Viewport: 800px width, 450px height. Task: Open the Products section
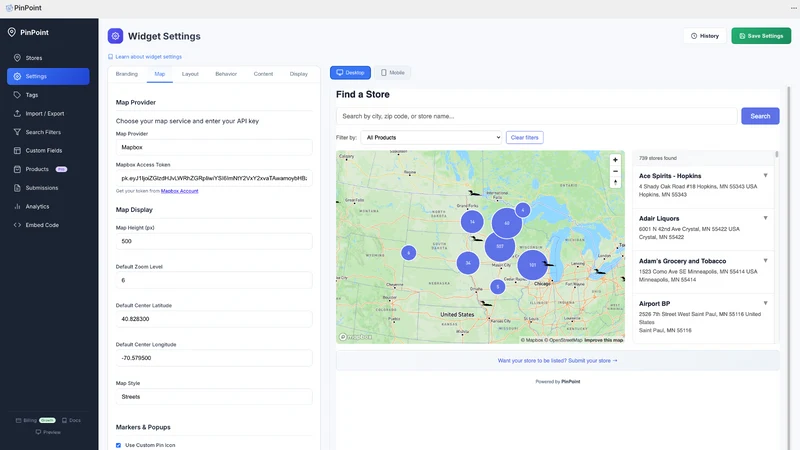click(x=48, y=169)
